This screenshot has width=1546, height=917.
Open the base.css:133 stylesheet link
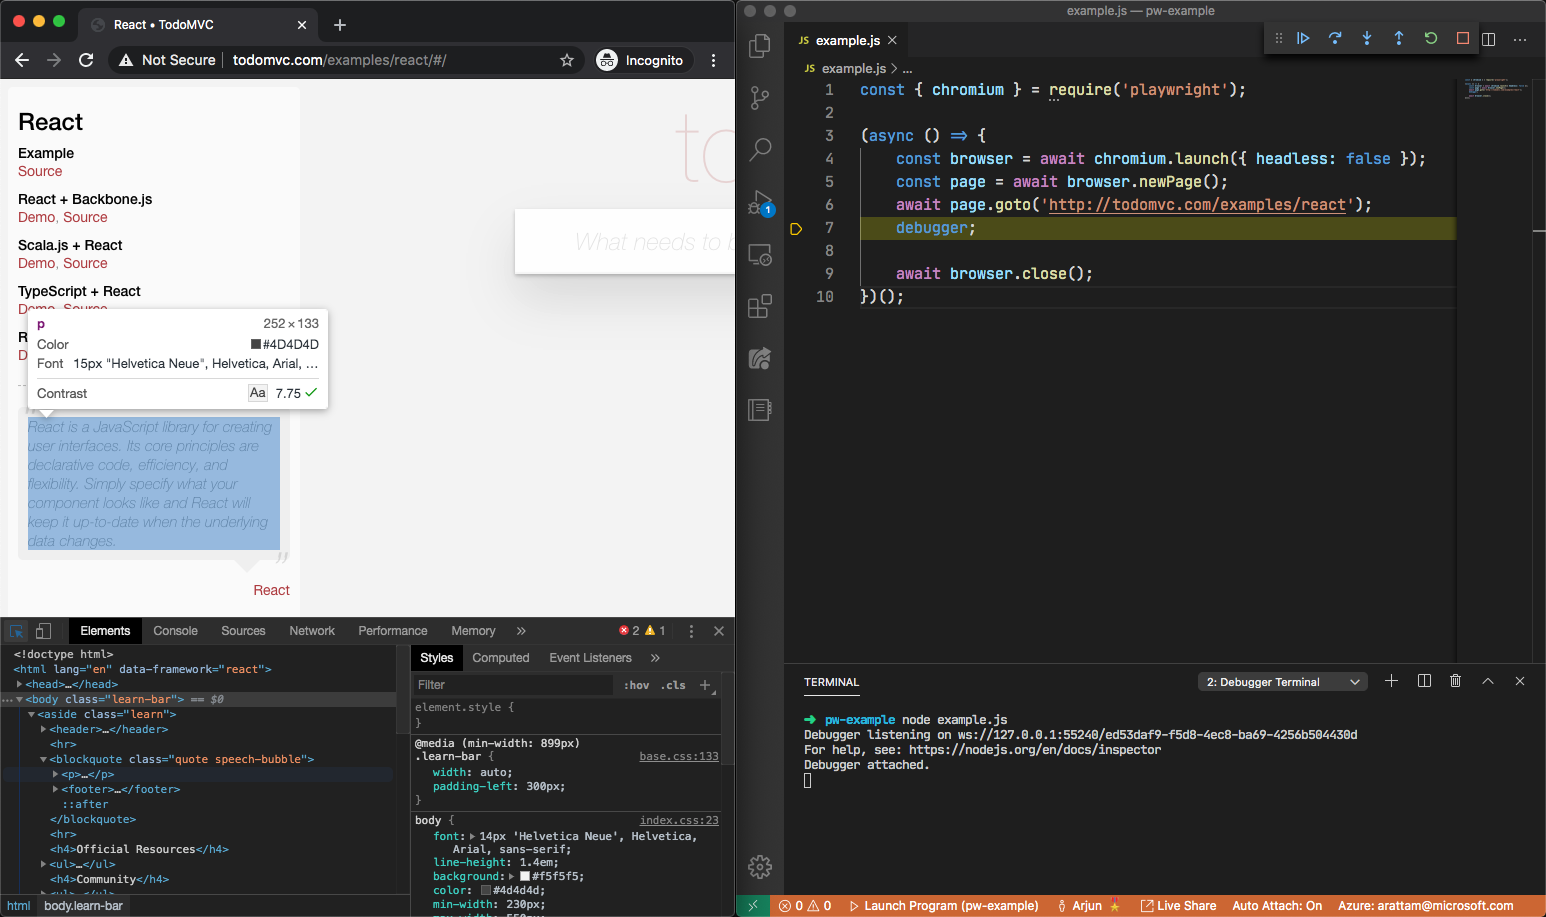tap(678, 756)
